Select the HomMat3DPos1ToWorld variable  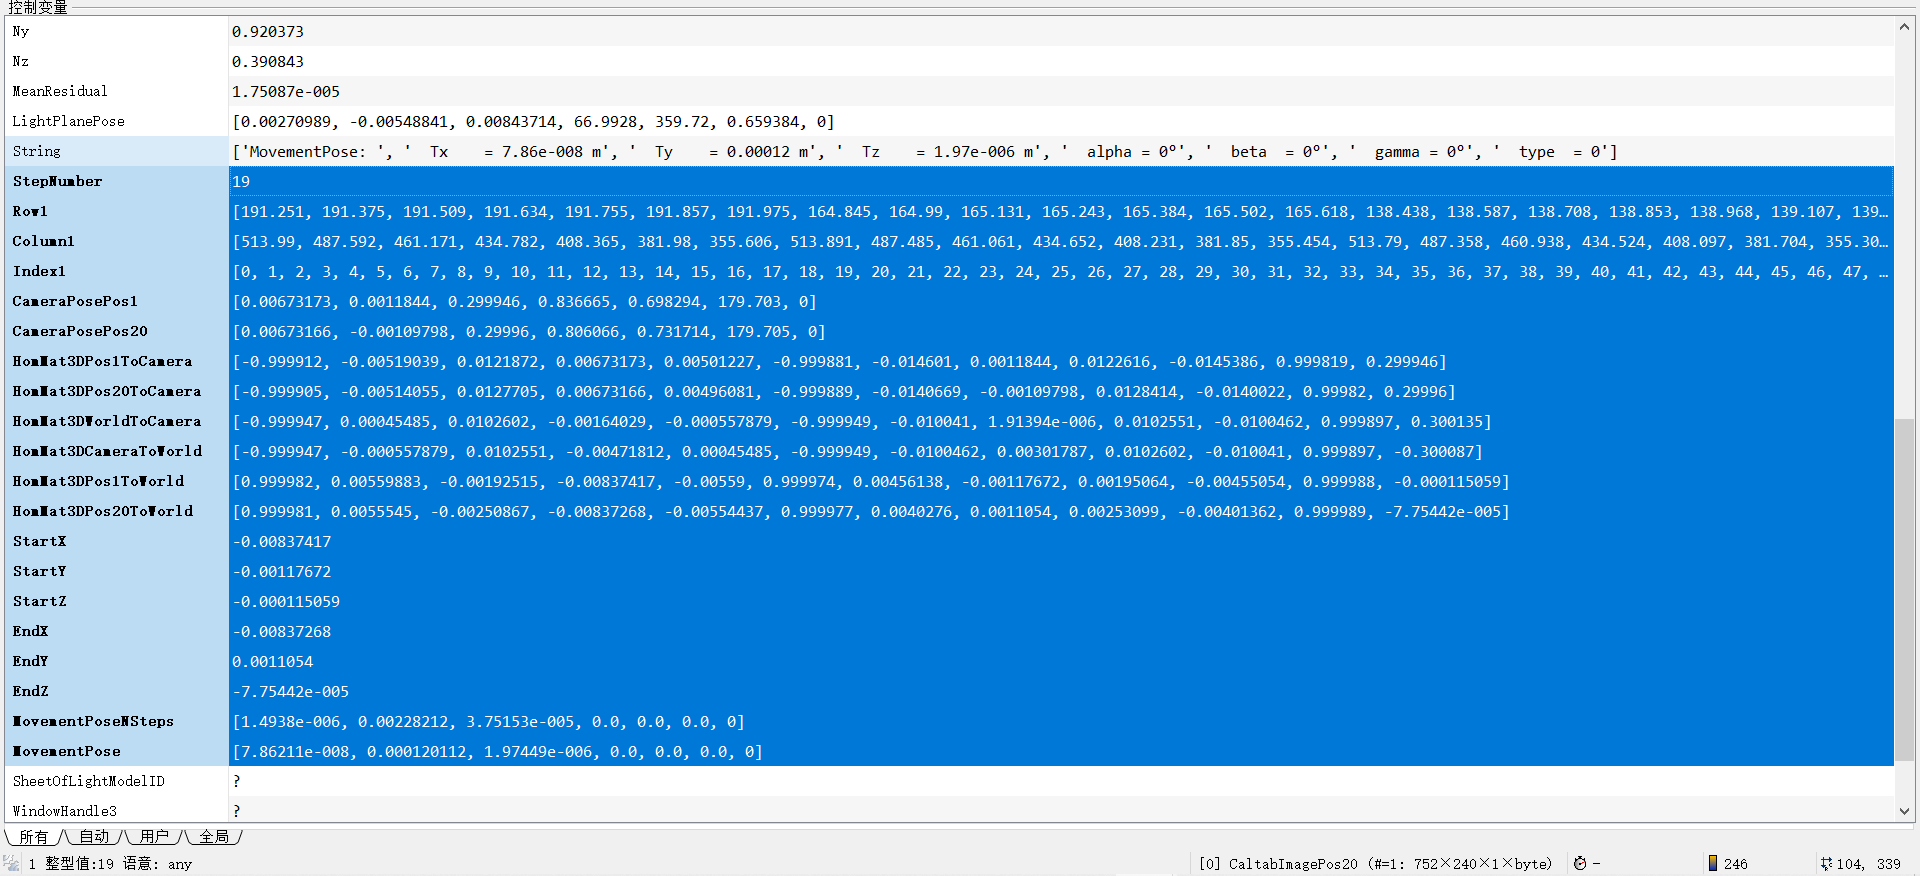tap(98, 481)
